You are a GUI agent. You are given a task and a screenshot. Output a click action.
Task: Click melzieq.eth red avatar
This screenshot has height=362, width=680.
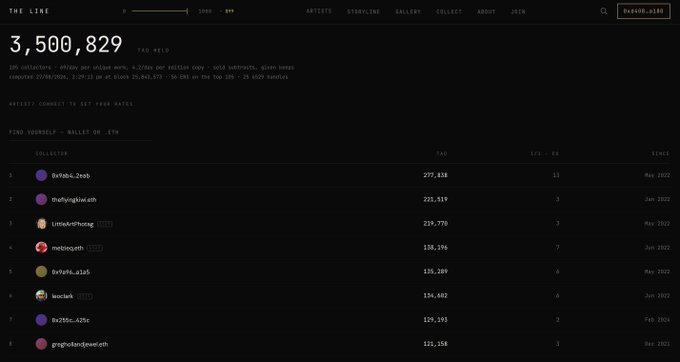(x=41, y=248)
